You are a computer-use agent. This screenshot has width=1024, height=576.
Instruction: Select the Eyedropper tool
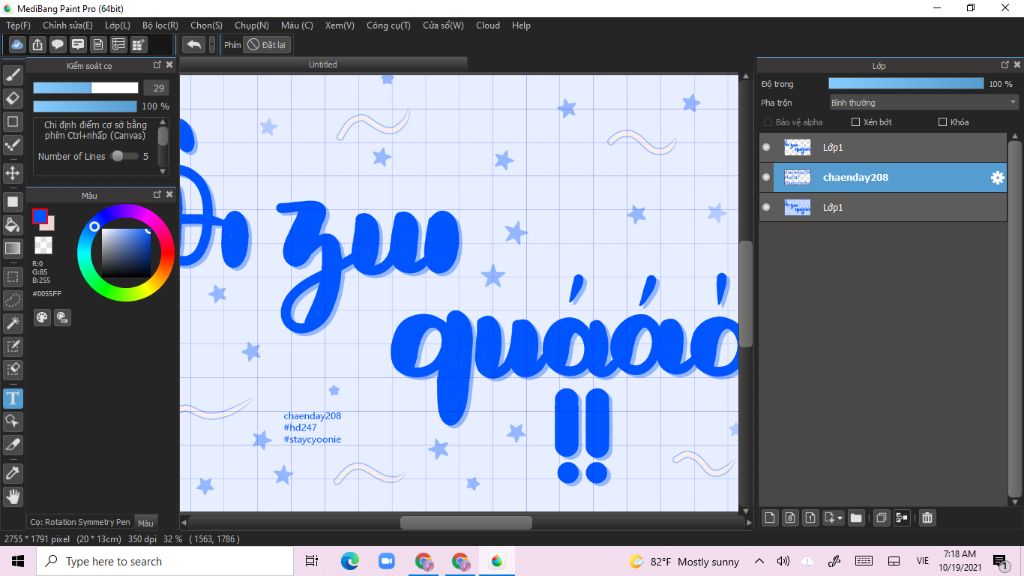(x=12, y=473)
